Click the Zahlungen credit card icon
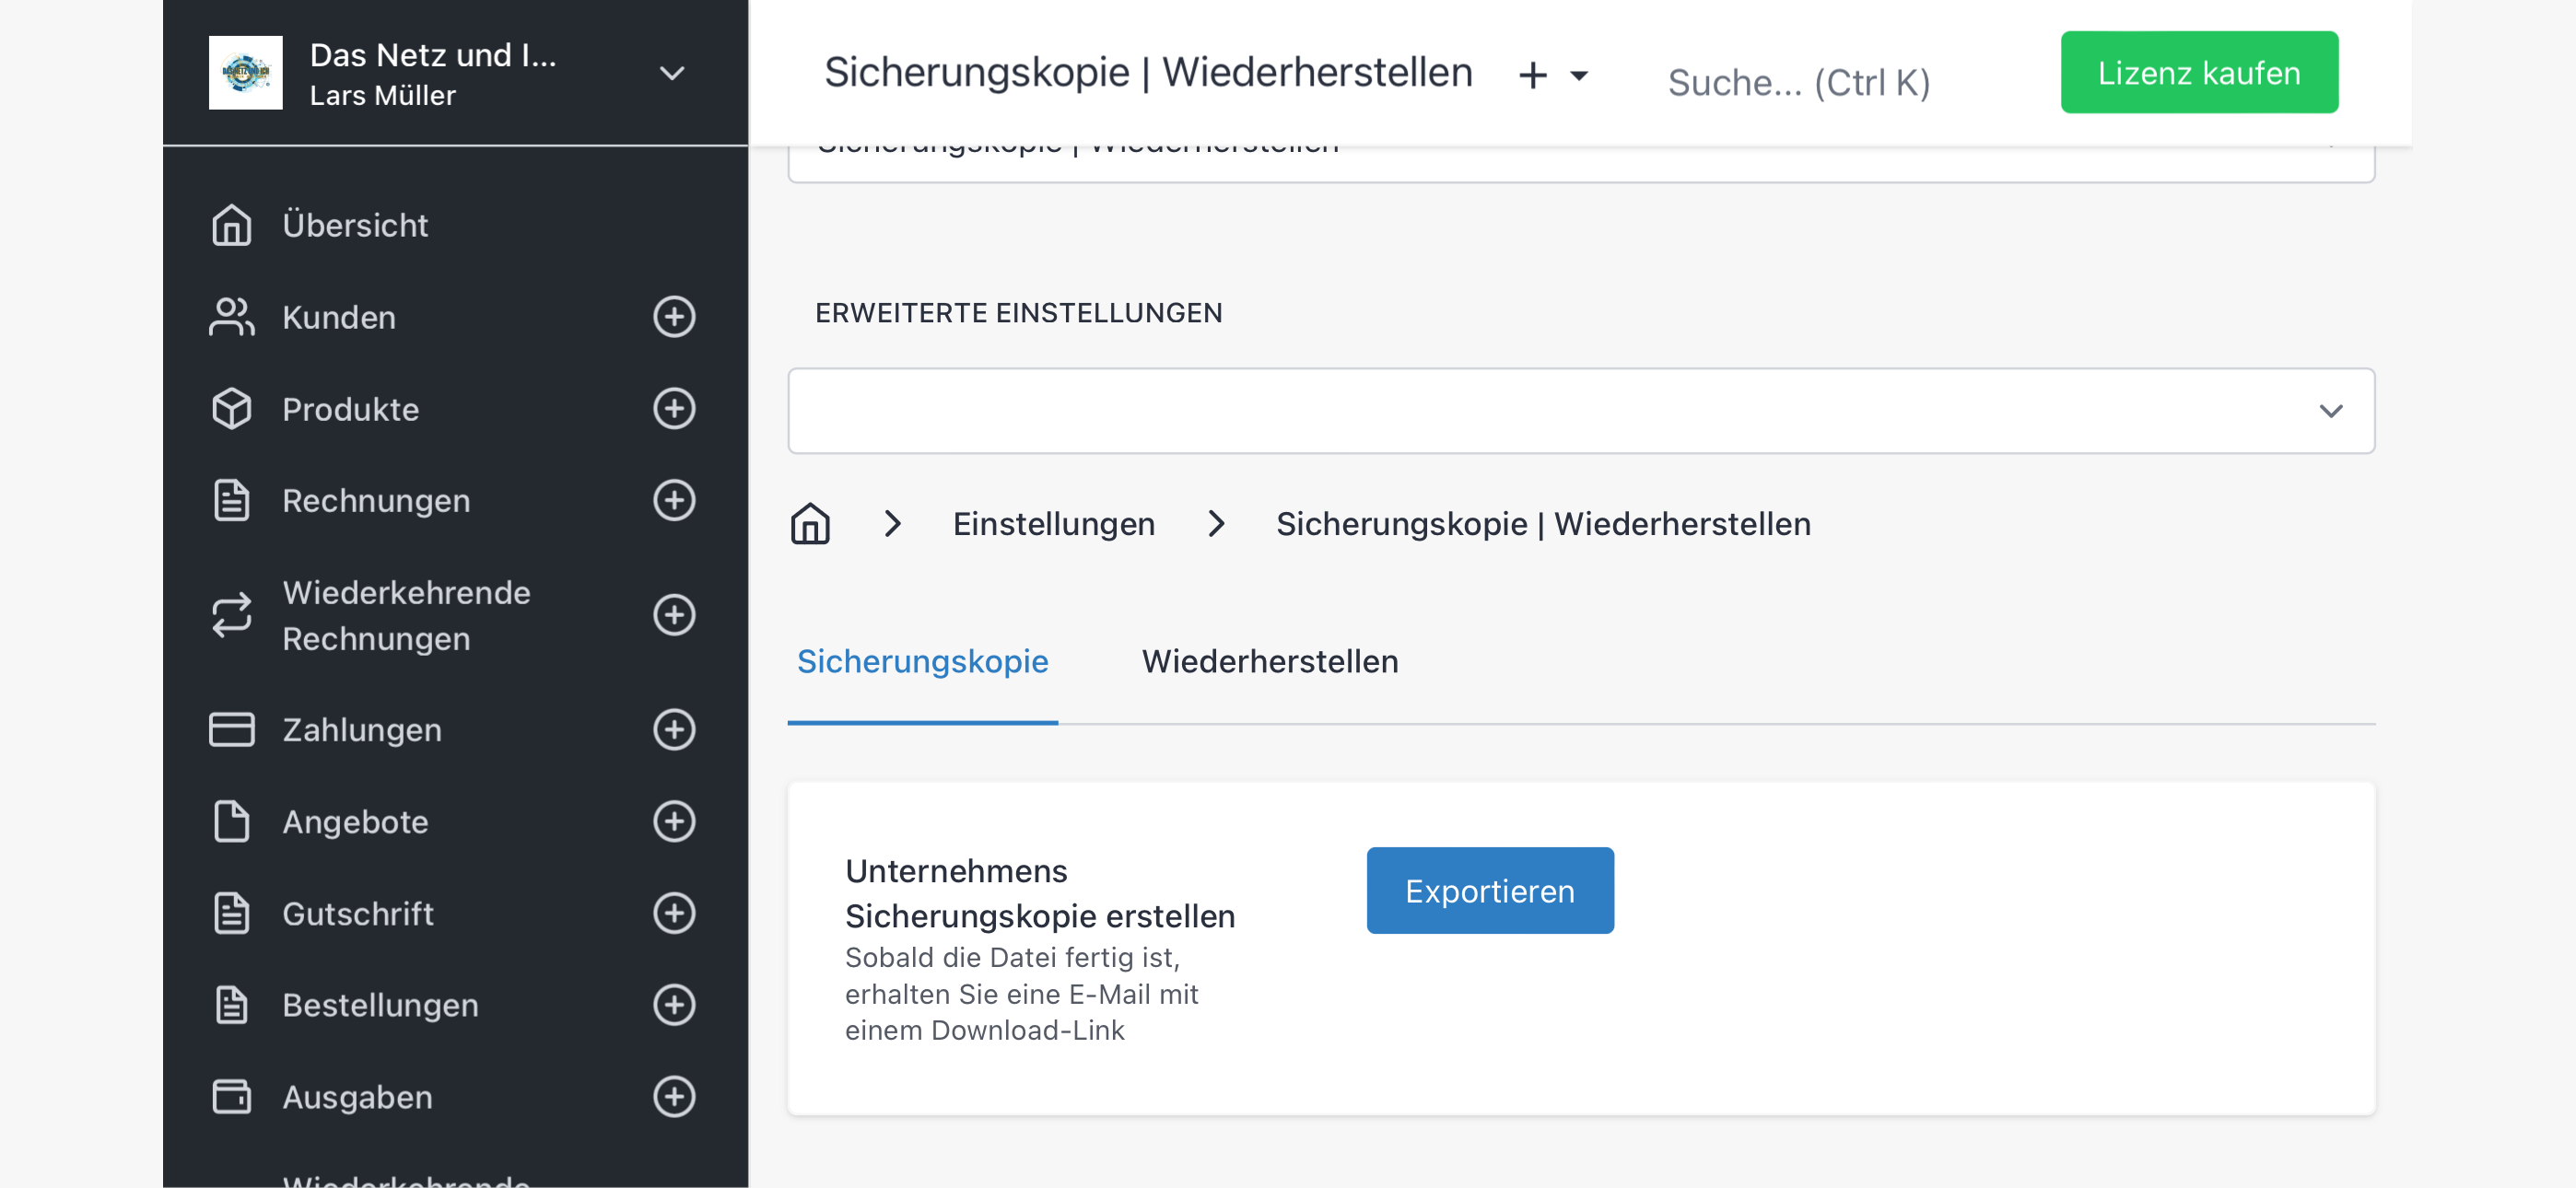Viewport: 2576px width, 1188px height. tap(231, 729)
